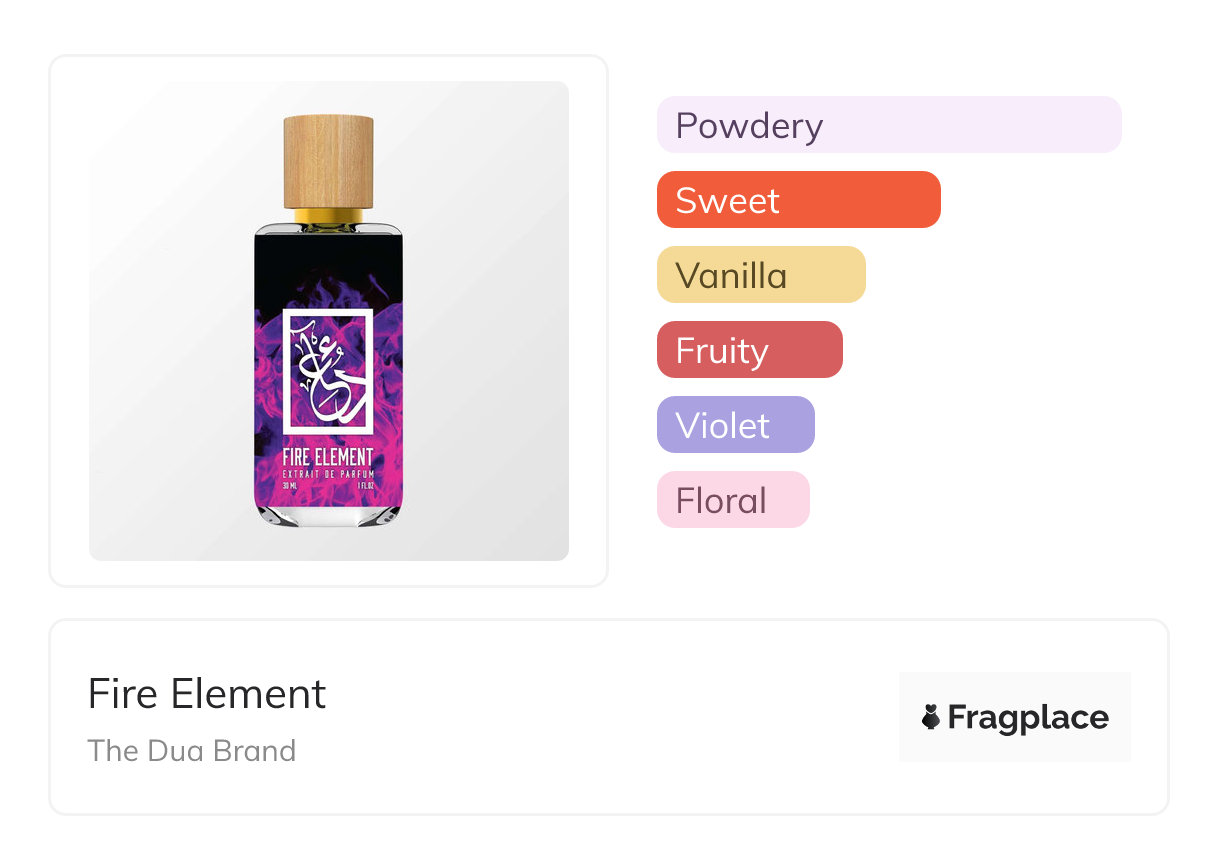
Task: Choose the pink Floral accord bar
Action: [732, 500]
